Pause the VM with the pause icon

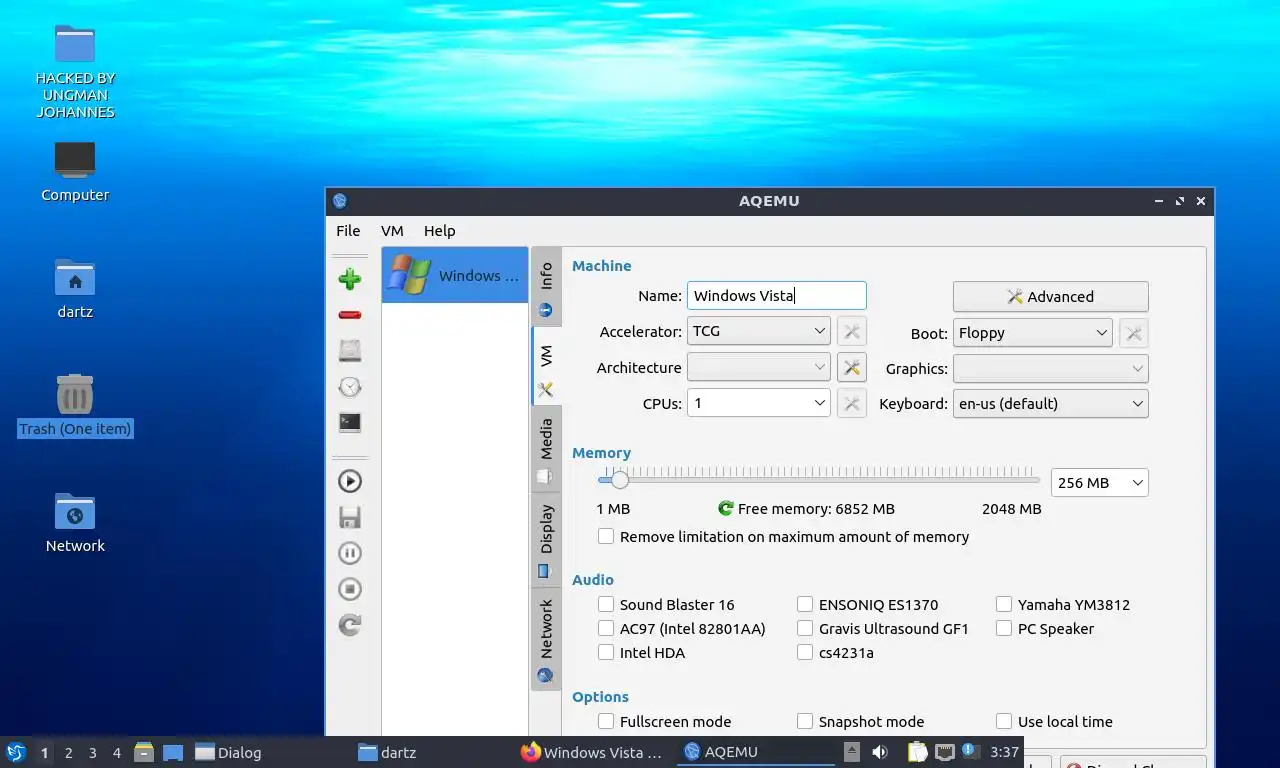349,553
